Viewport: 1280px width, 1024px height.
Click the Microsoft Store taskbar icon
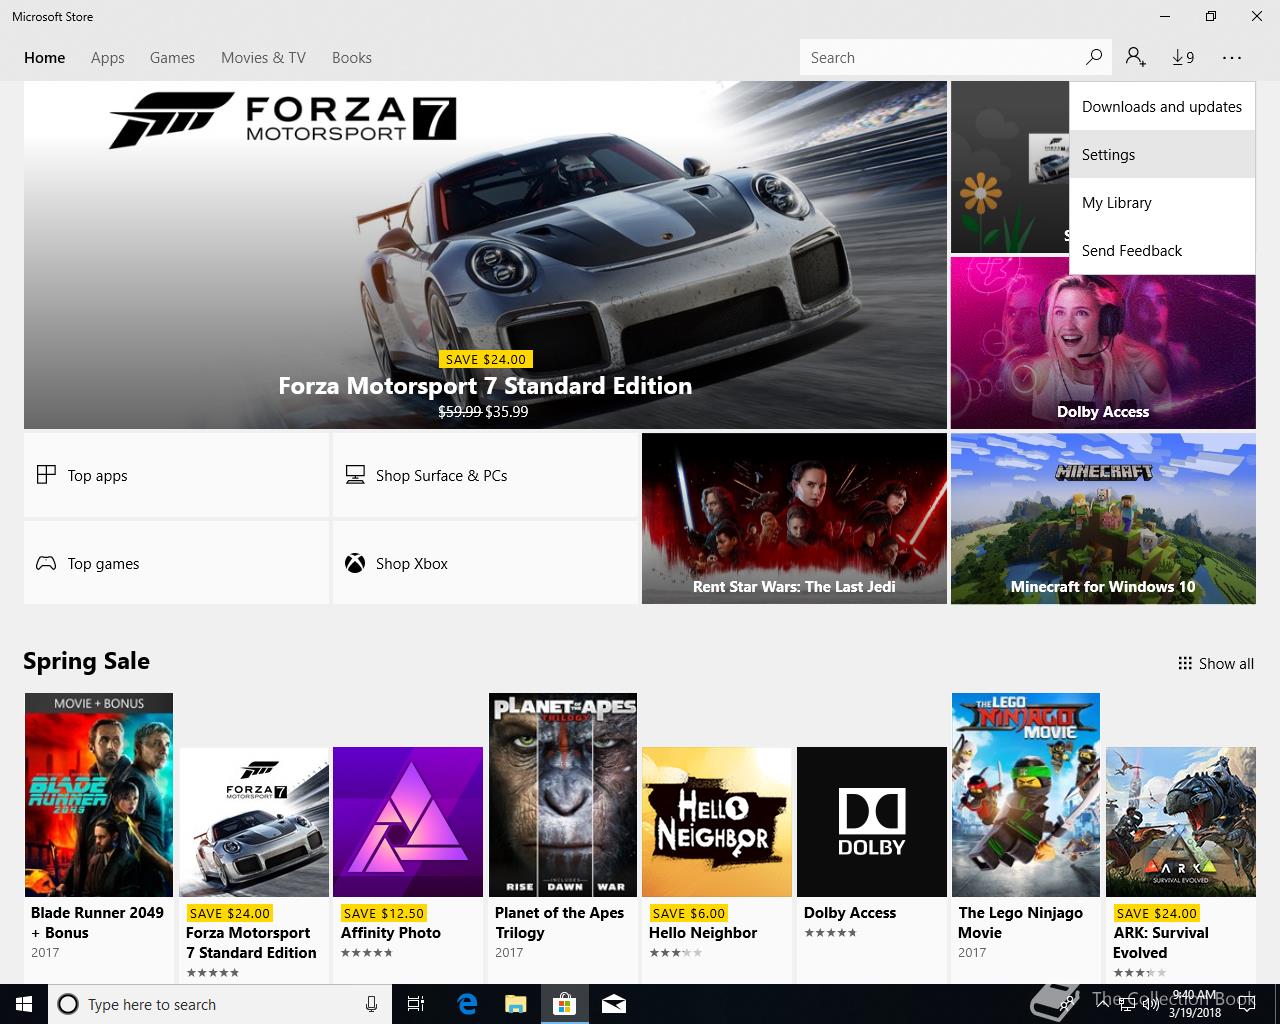pyautogui.click(x=565, y=1004)
